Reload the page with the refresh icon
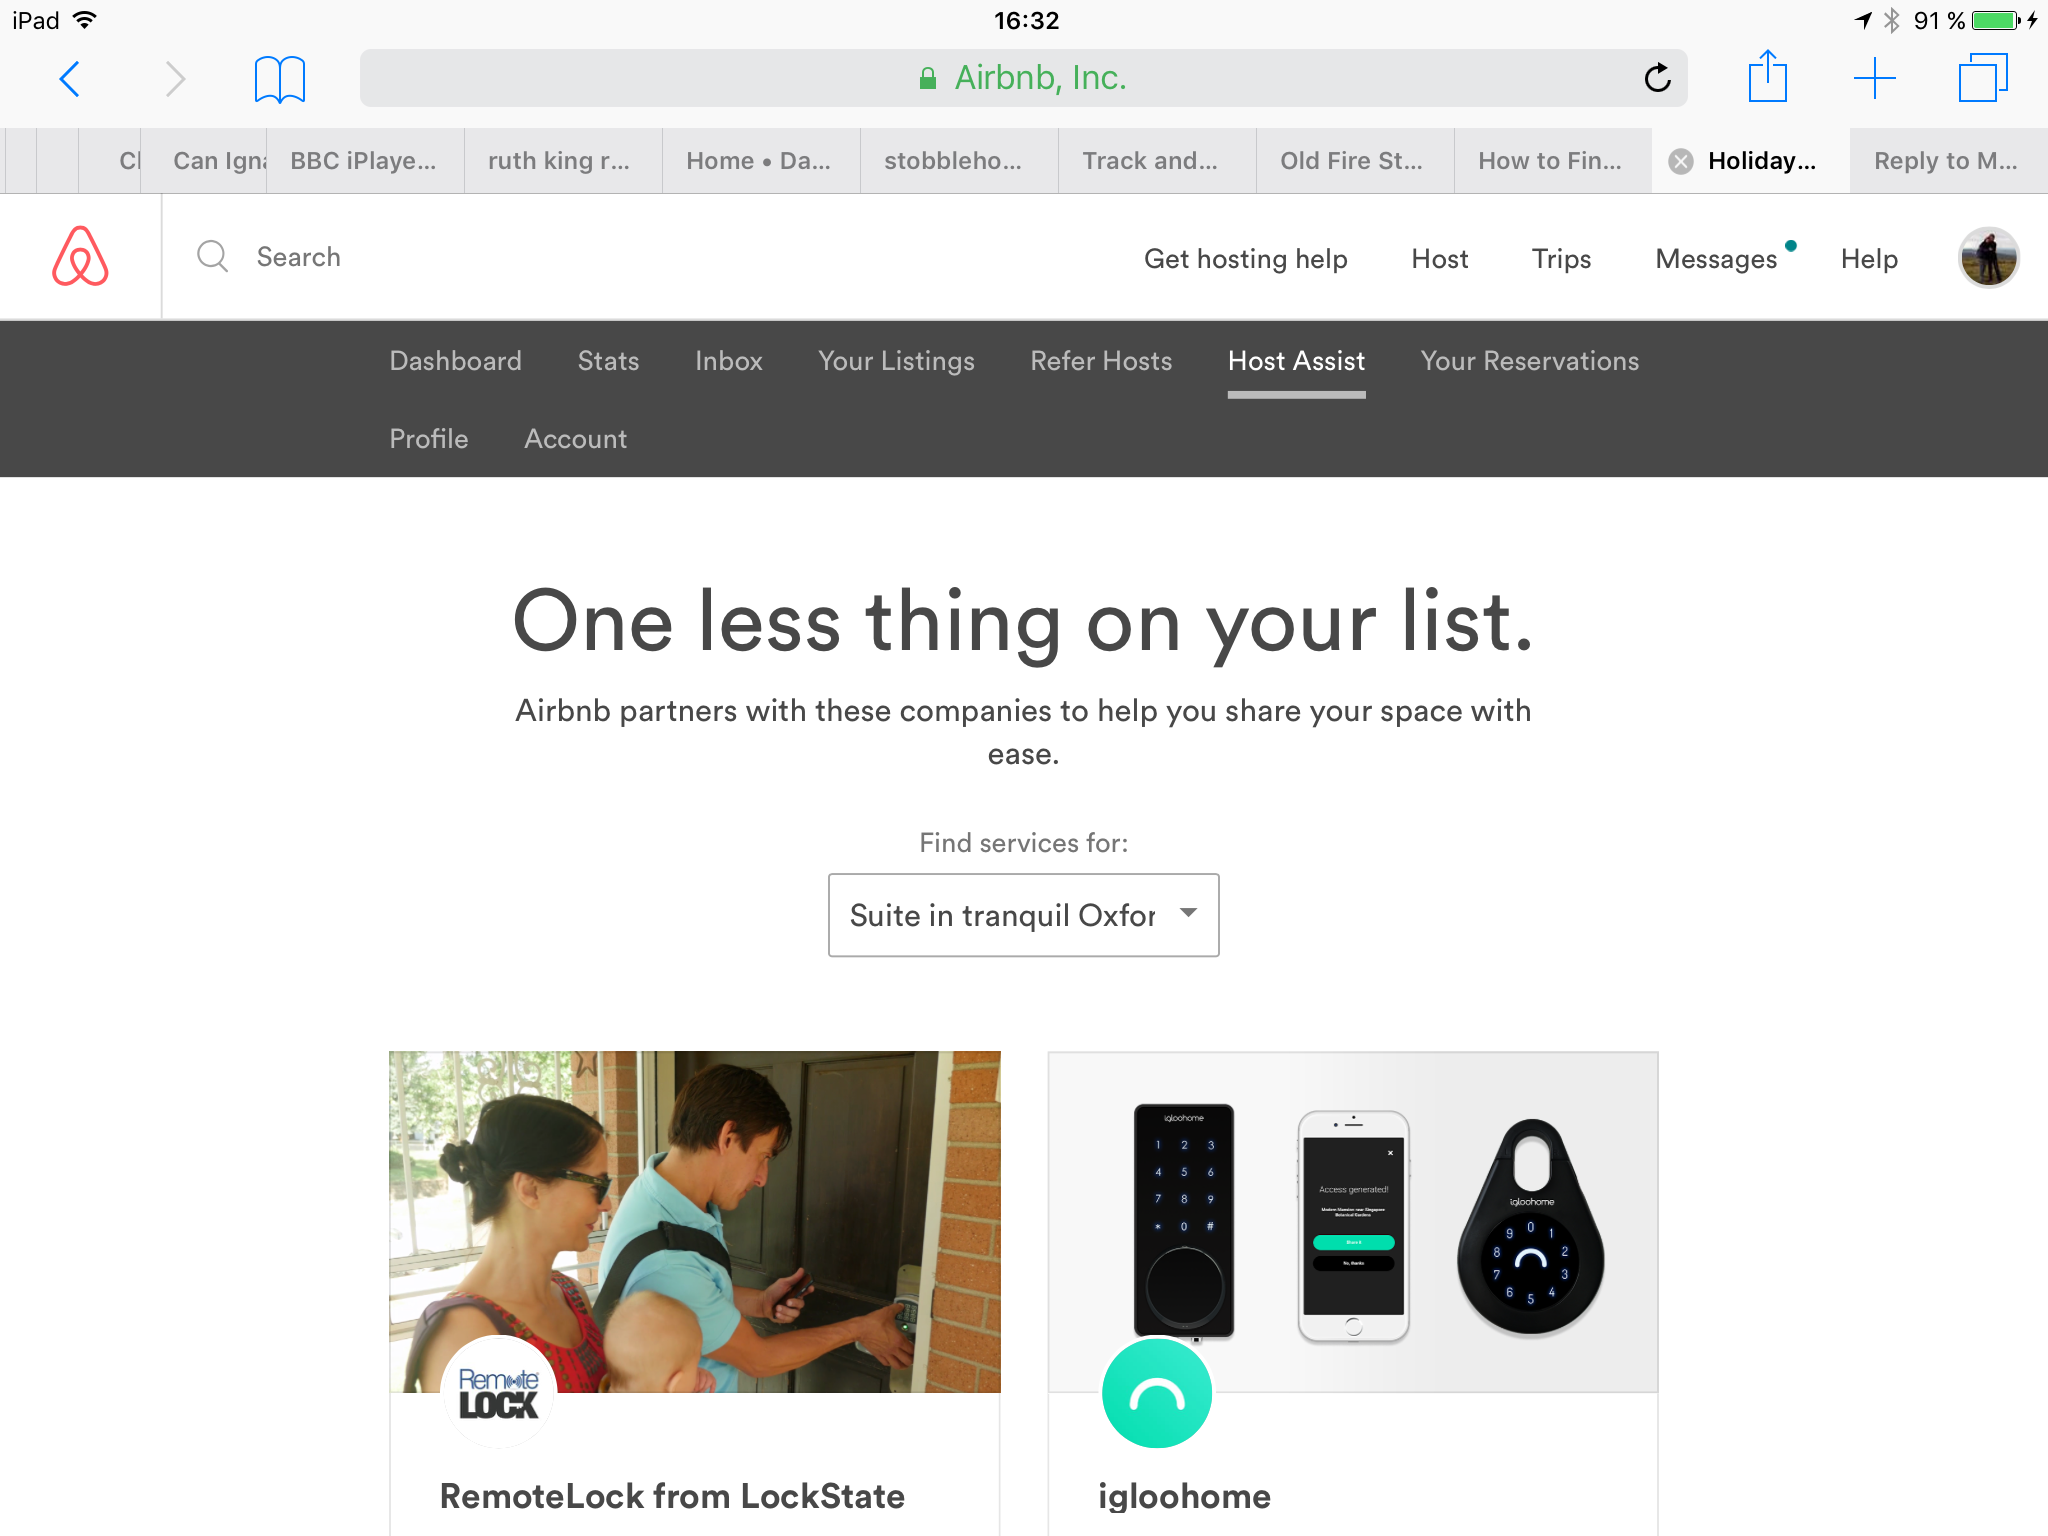The width and height of the screenshot is (2048, 1536). (1657, 78)
